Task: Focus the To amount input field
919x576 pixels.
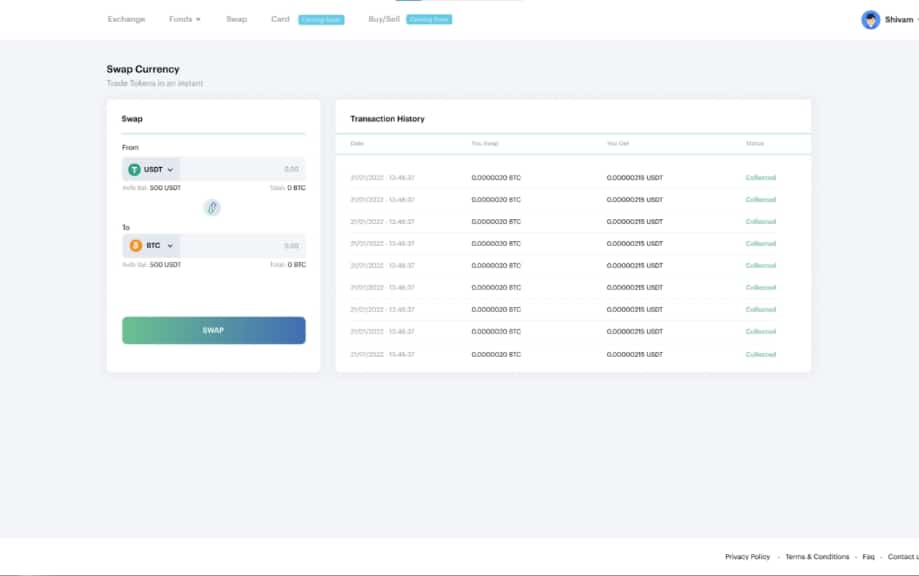Action: [x=243, y=246]
